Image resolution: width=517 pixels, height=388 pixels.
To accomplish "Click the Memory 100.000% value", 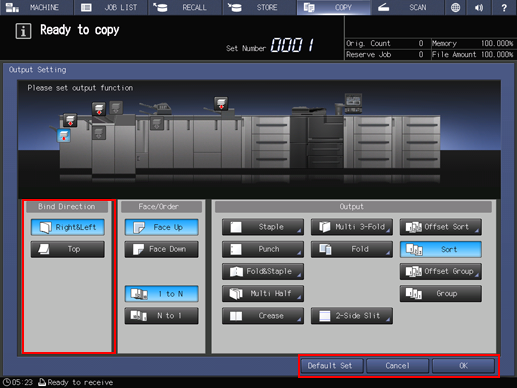I will point(497,43).
